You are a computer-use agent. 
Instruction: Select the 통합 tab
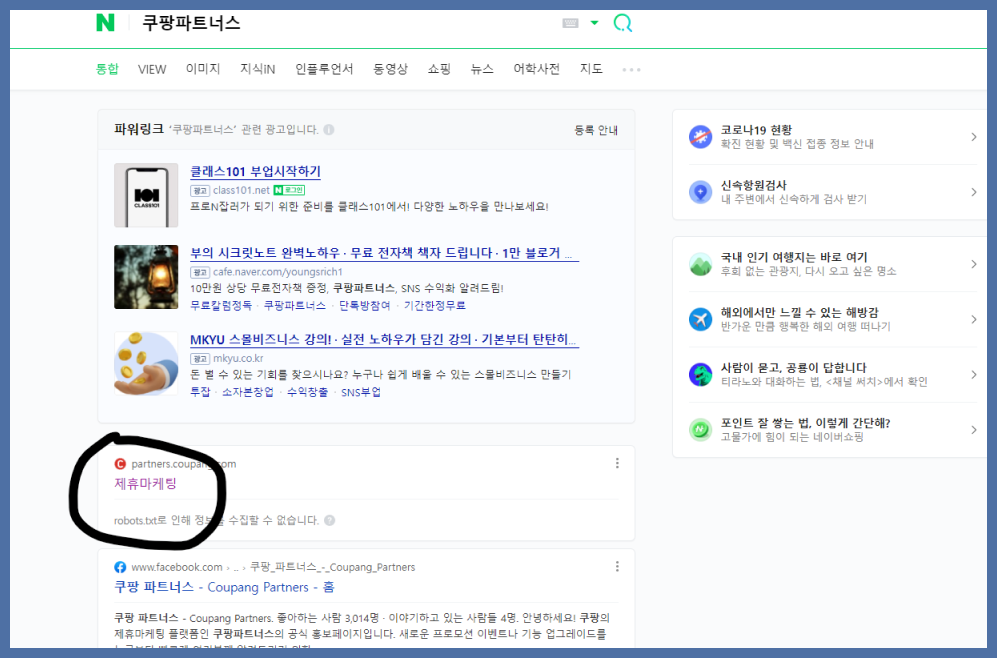point(107,69)
